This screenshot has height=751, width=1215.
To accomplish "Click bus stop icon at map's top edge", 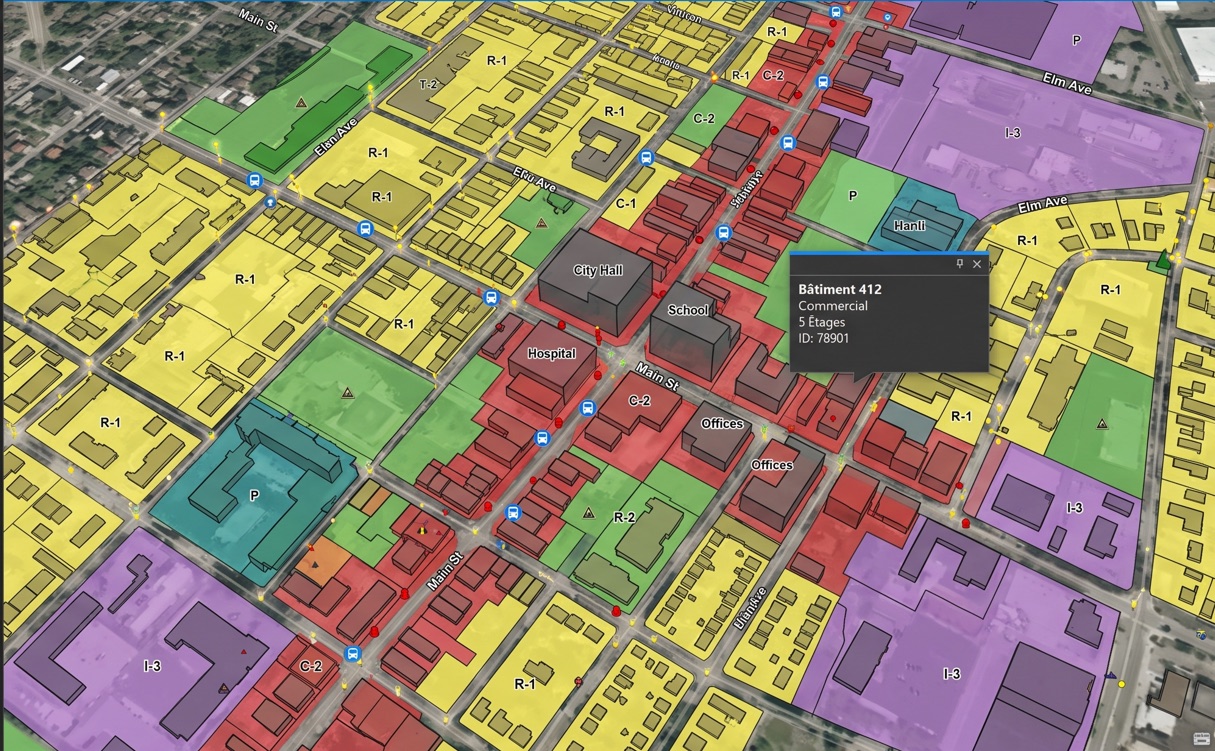I will point(836,12).
